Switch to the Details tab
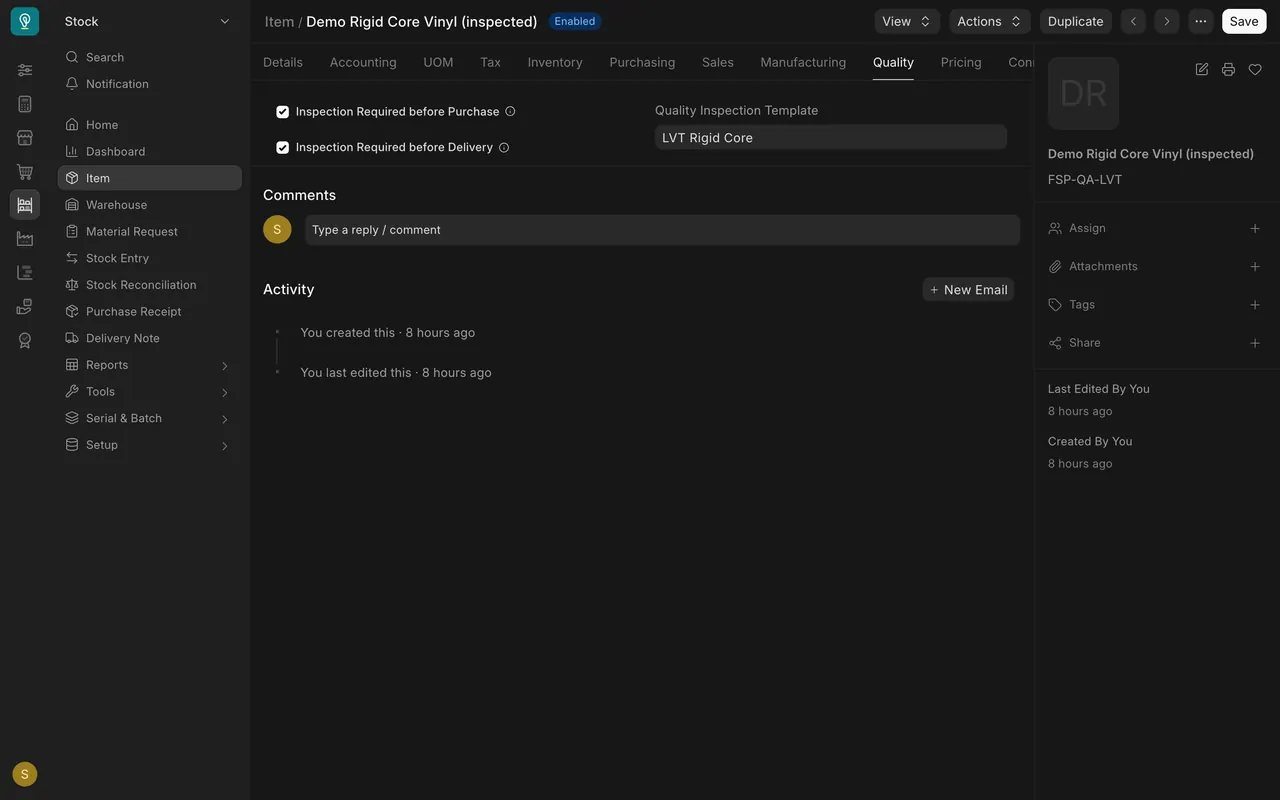This screenshot has height=800, width=1280. click(x=283, y=62)
